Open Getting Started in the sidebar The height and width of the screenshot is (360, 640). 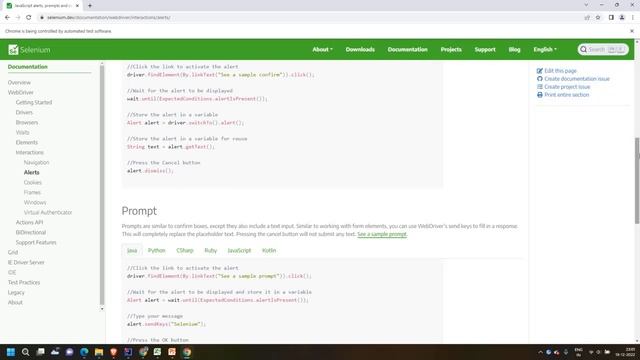[x=34, y=102]
